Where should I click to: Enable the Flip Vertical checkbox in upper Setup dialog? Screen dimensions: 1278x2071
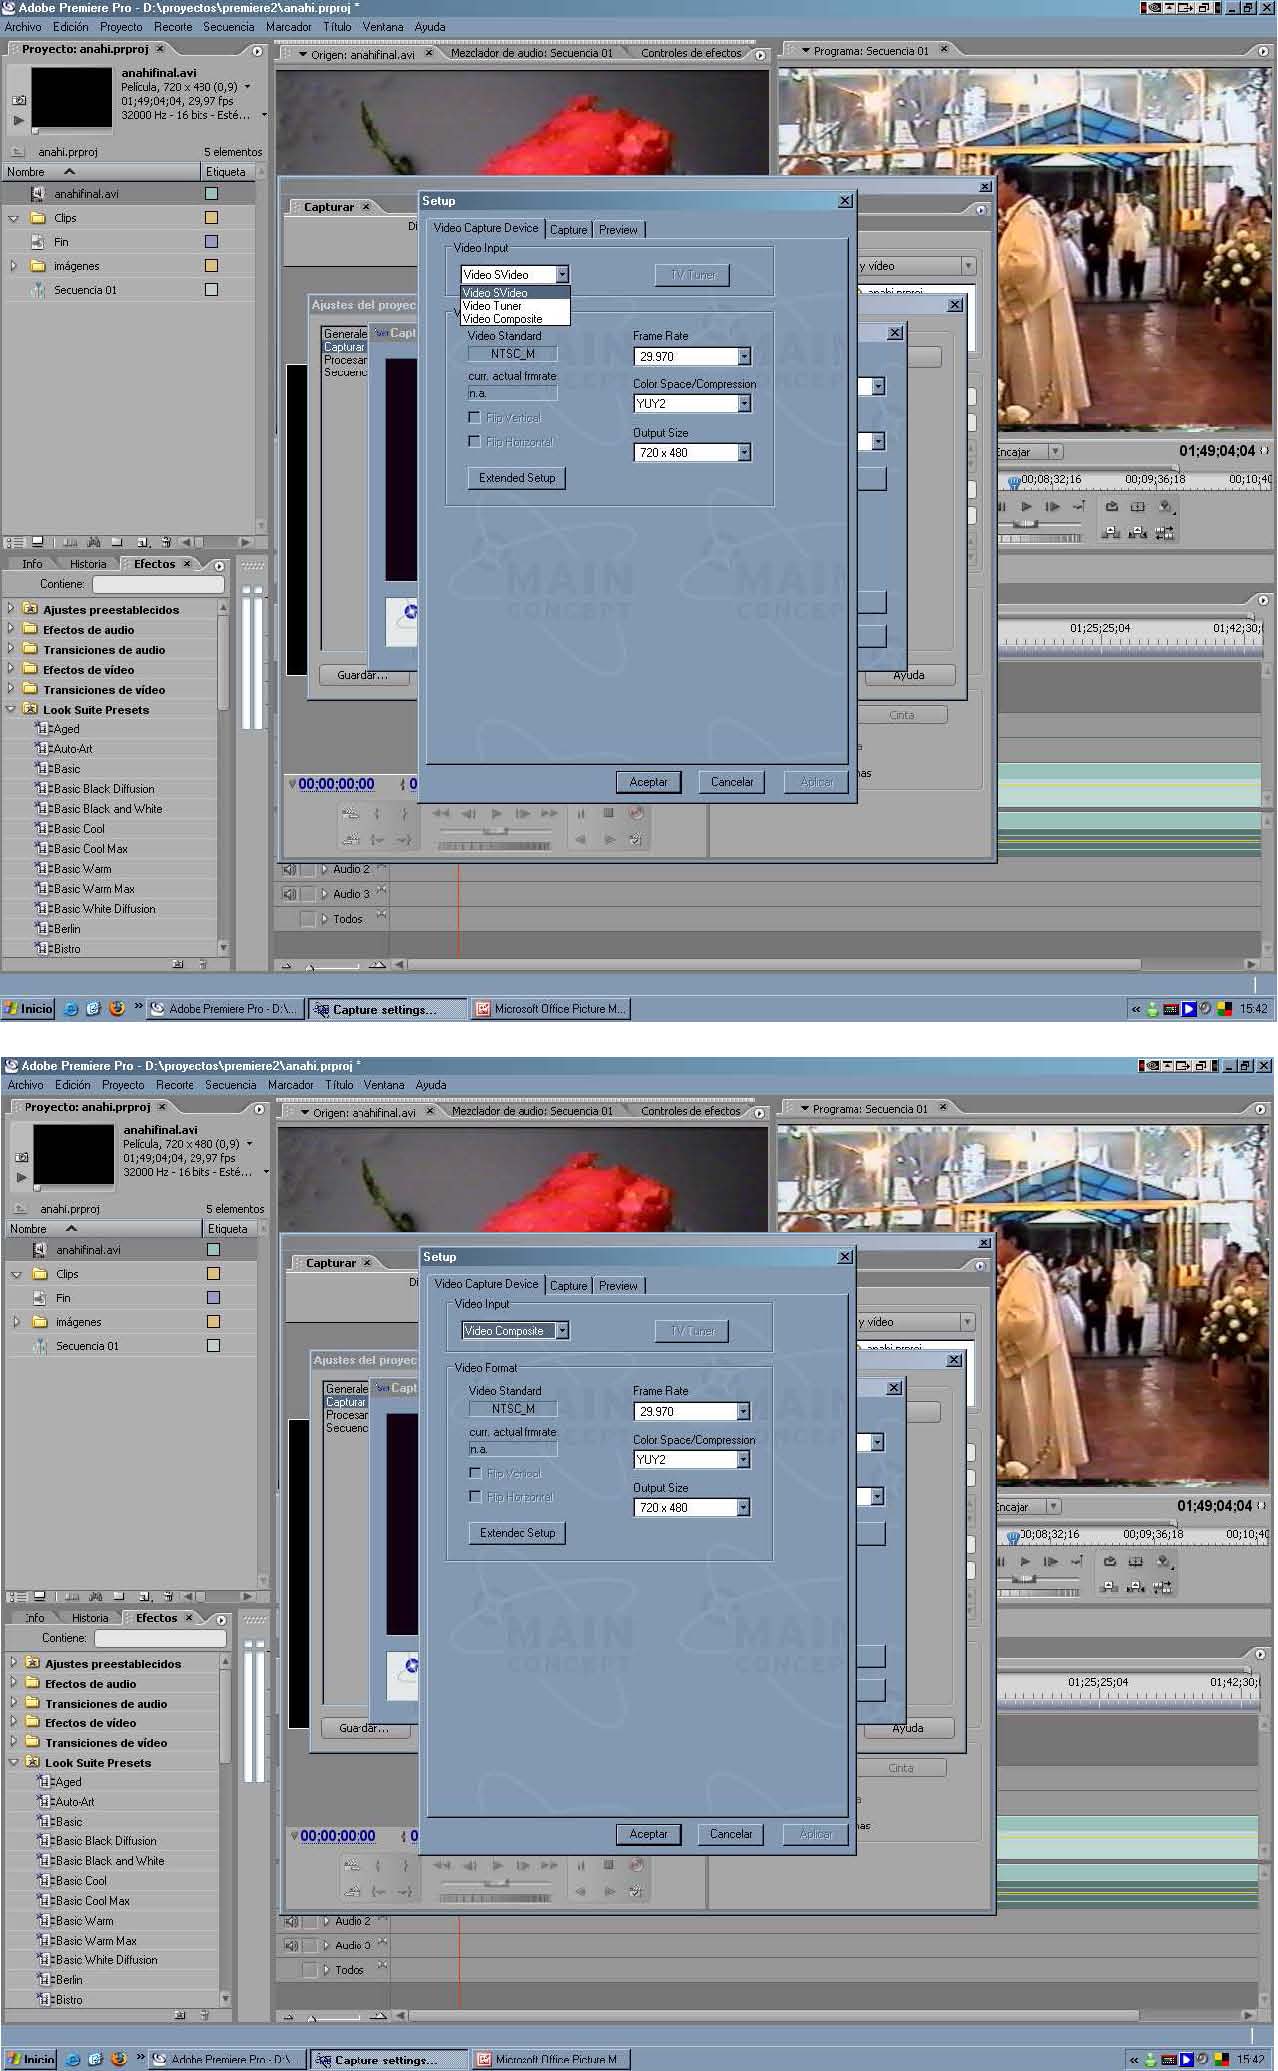(x=475, y=418)
